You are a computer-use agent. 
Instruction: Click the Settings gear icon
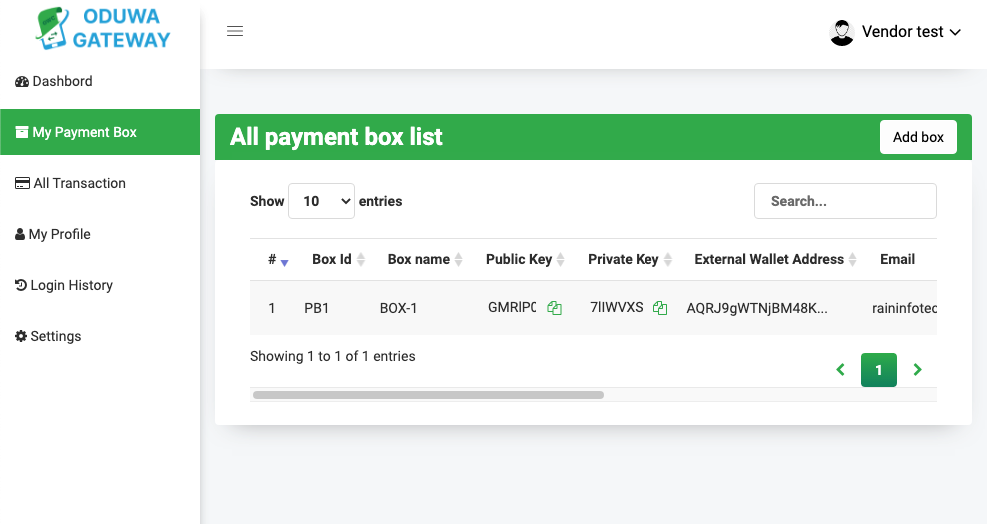tap(21, 336)
